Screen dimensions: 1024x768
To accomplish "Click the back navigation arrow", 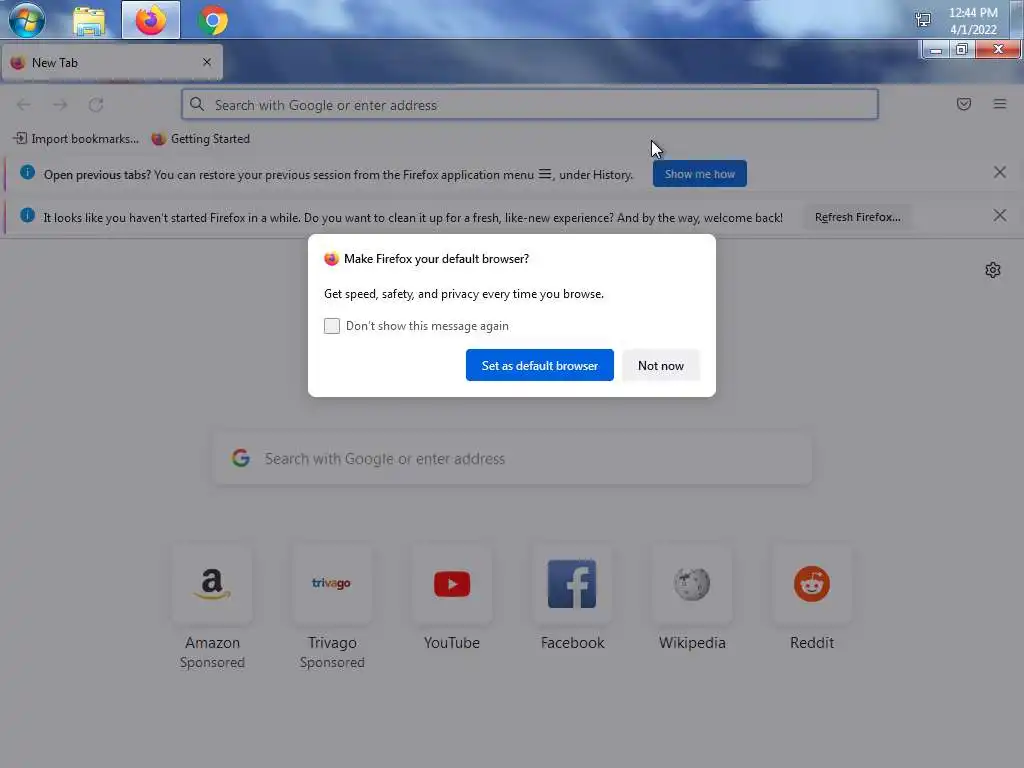I will pos(24,104).
